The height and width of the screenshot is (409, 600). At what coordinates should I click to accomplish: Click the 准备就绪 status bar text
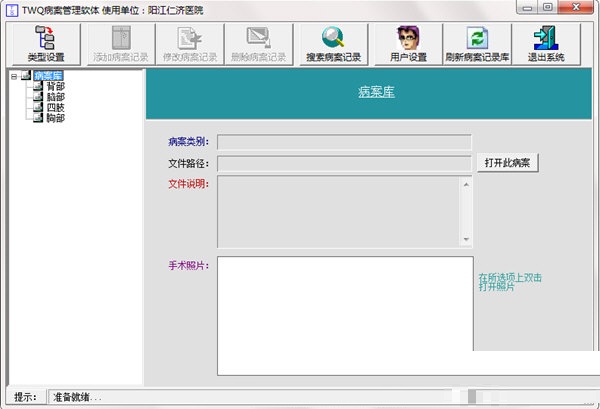click(x=77, y=398)
